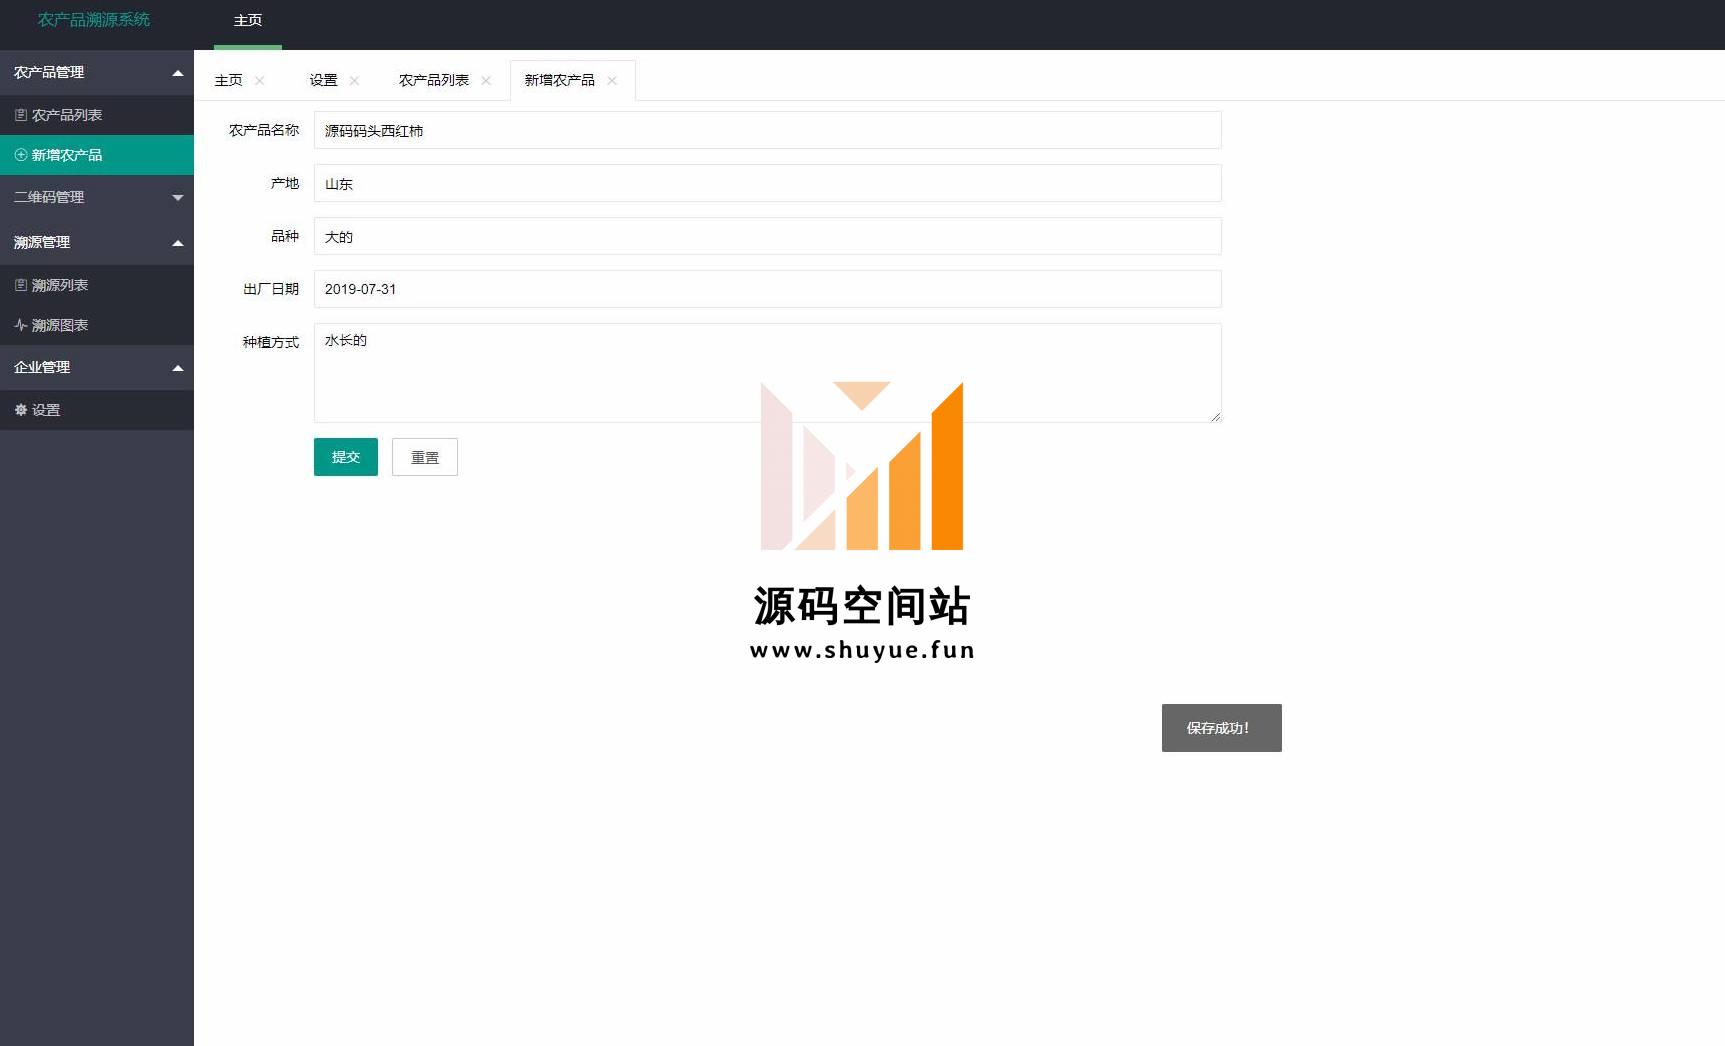
Task: Click 主页 in the top navigation bar
Action: click(x=248, y=21)
